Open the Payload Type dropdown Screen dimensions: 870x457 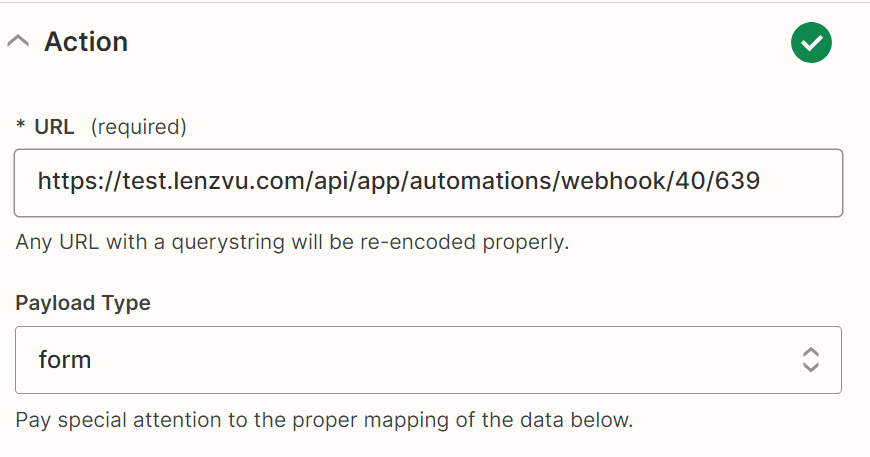tap(428, 360)
